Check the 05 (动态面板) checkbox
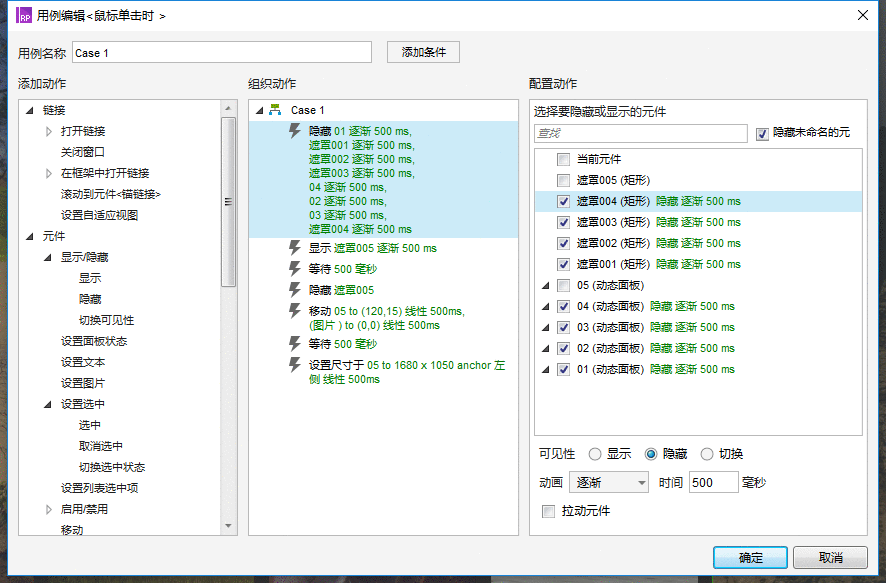This screenshot has height=583, width=886. click(563, 285)
